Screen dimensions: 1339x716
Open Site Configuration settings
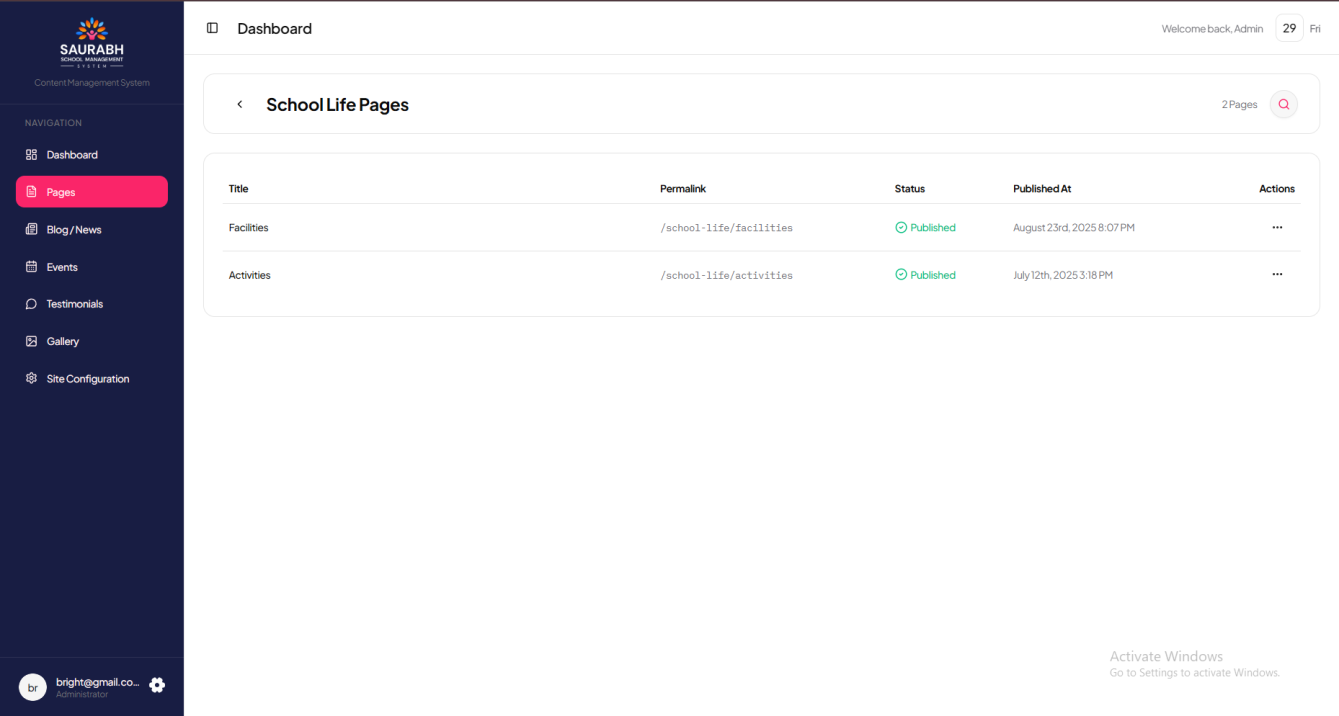coord(87,379)
